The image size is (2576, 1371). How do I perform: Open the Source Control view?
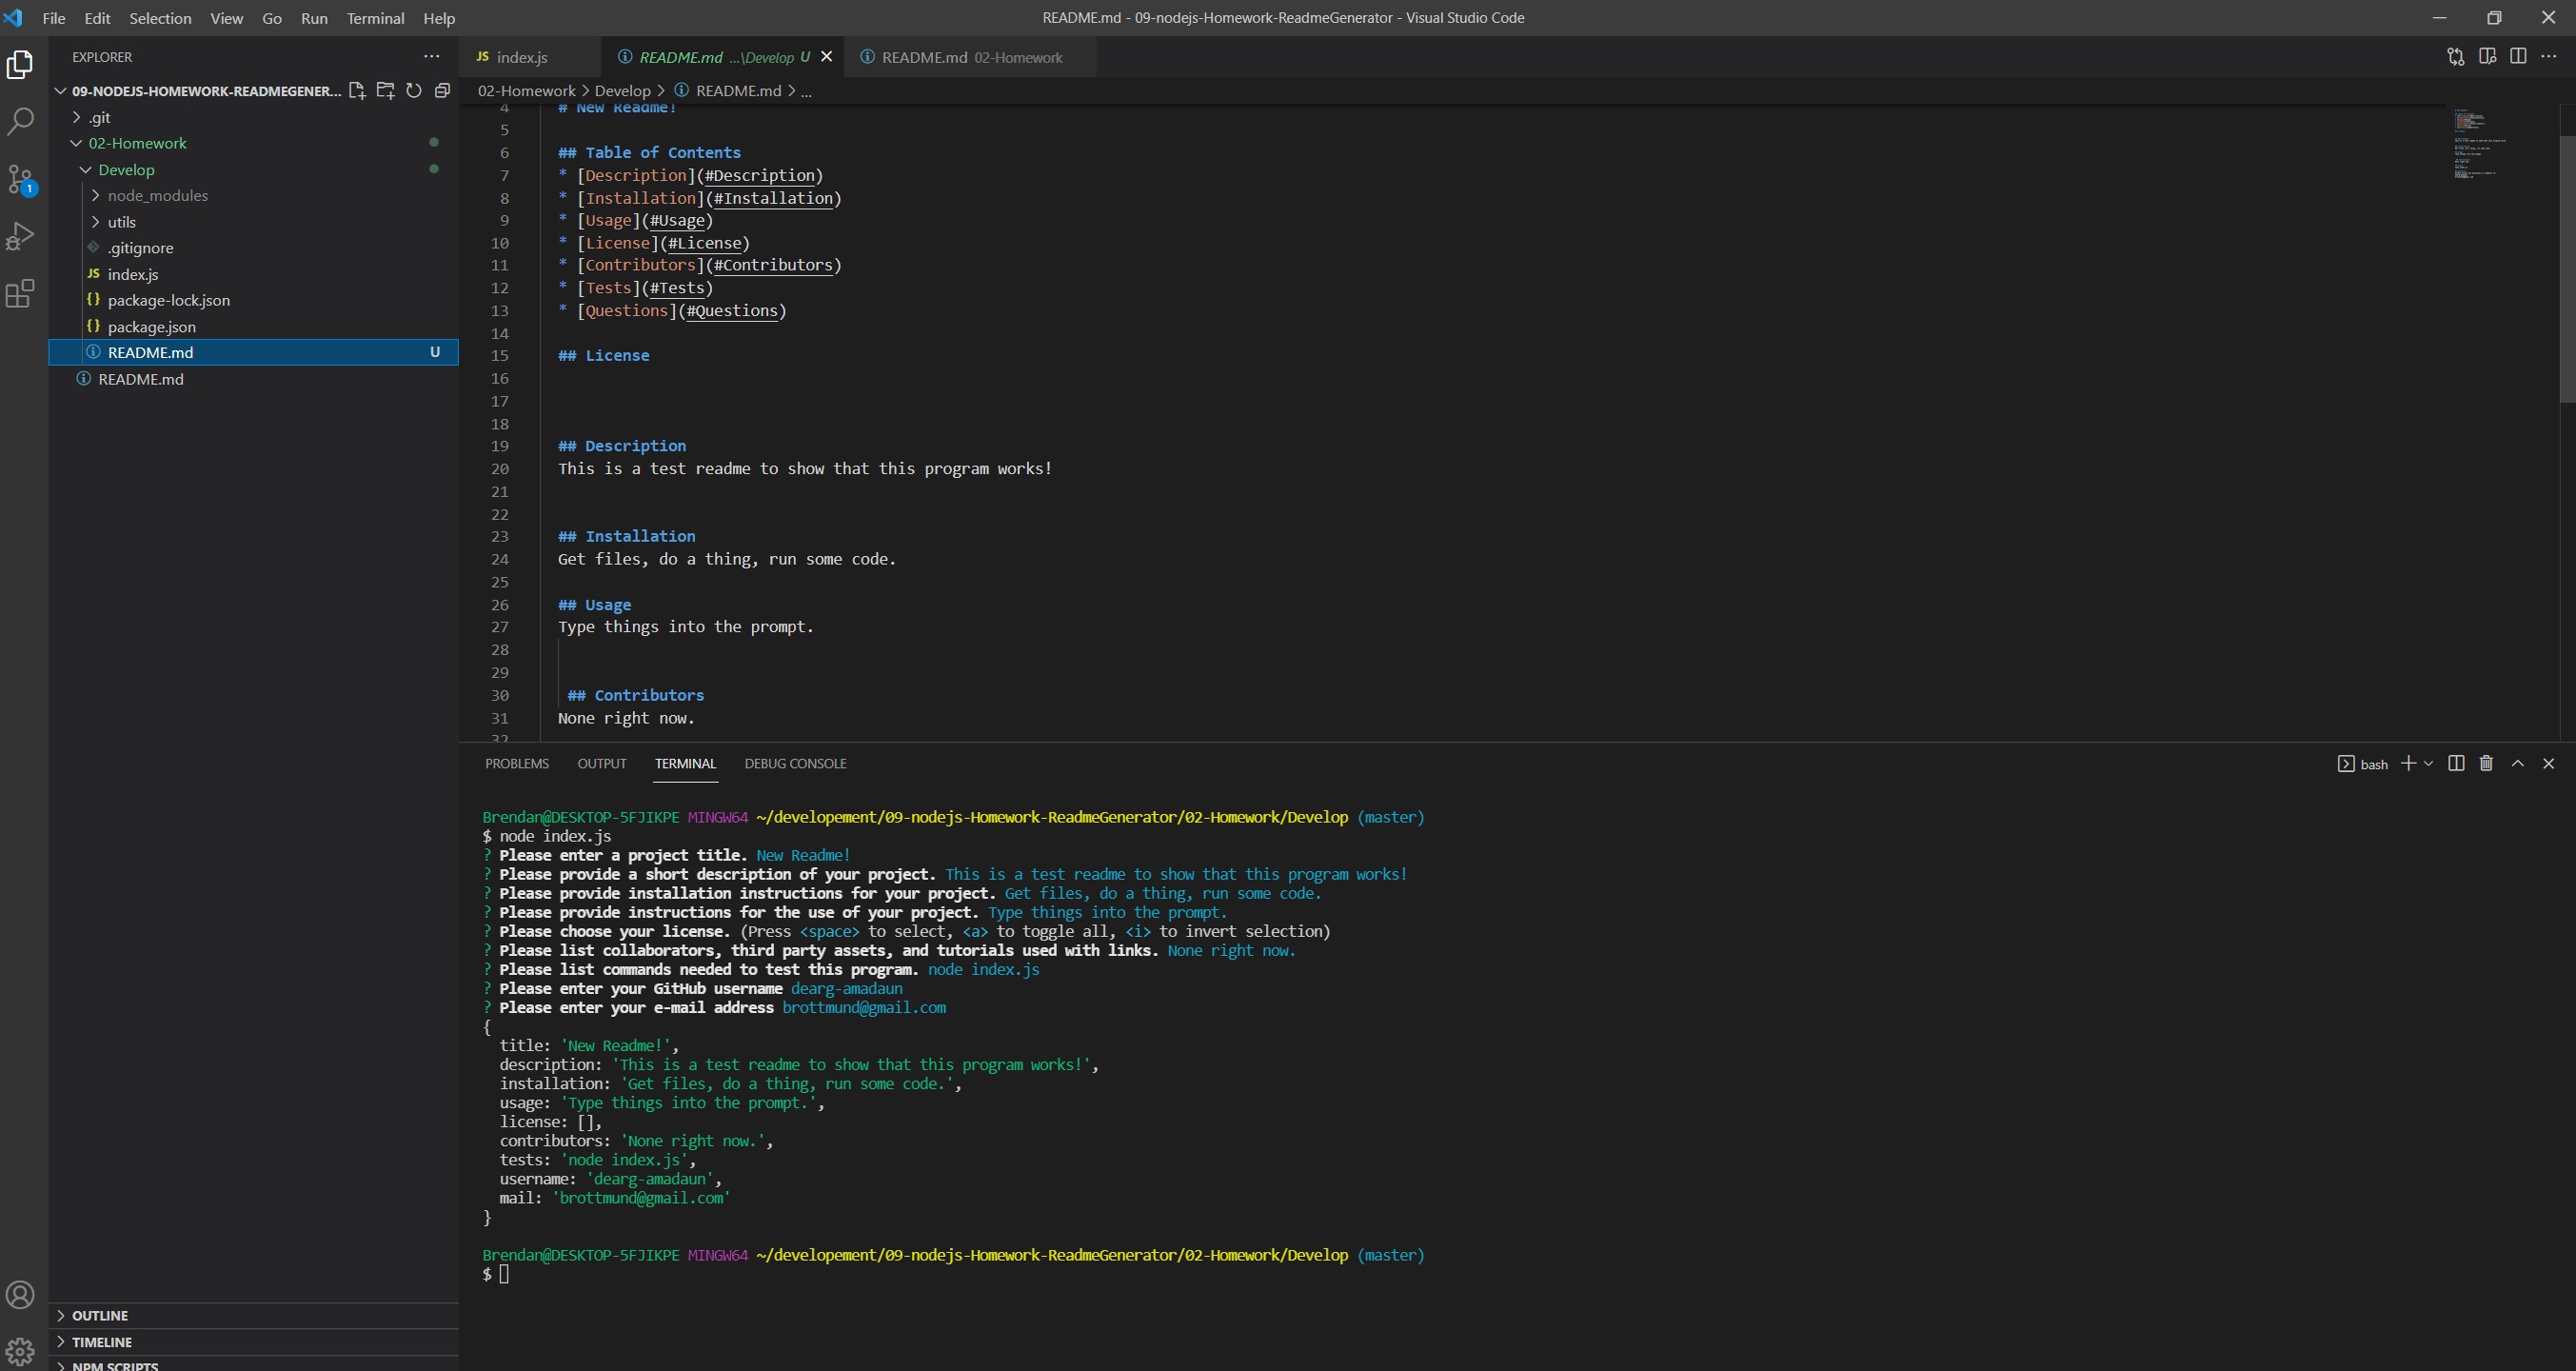[20, 177]
